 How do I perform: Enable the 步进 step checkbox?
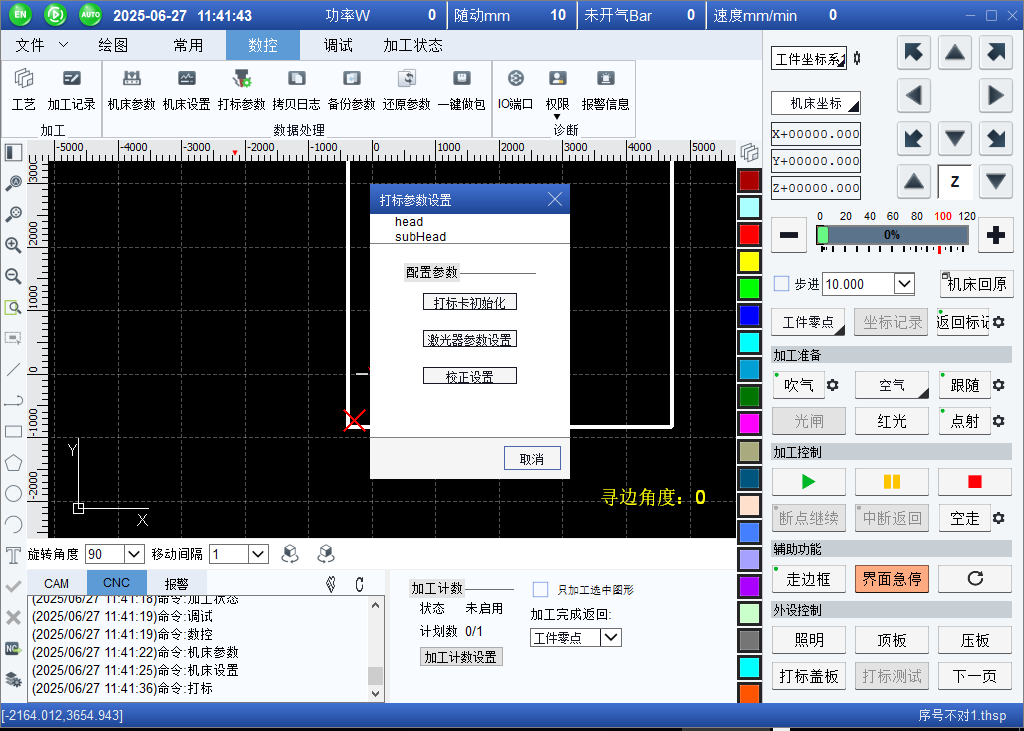click(782, 284)
